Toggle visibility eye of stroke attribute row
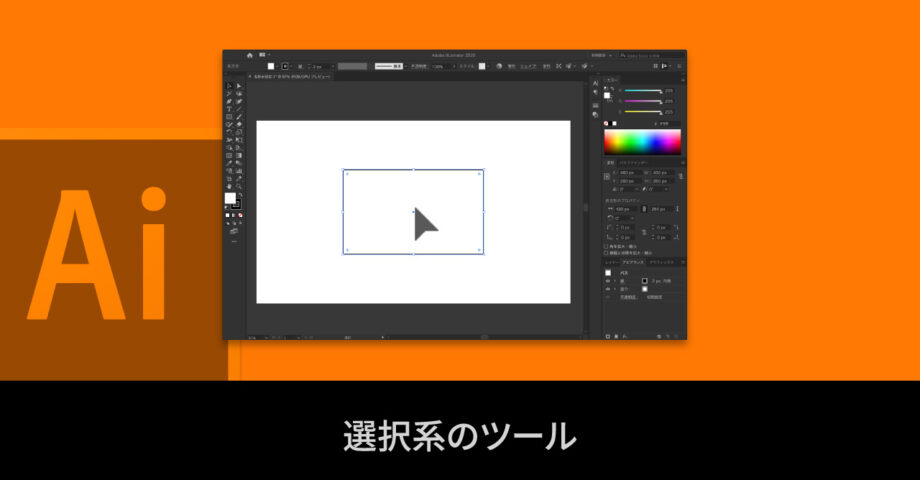The width and height of the screenshot is (920, 480). pos(607,281)
